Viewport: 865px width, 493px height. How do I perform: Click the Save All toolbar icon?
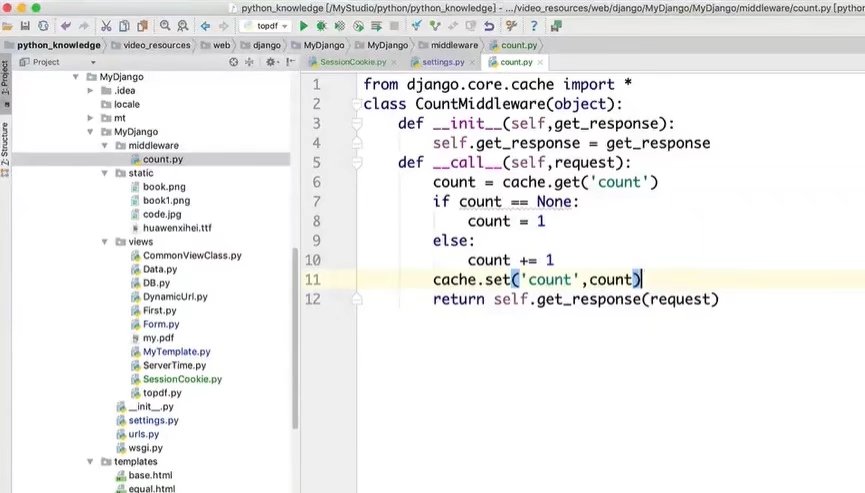tap(25, 26)
